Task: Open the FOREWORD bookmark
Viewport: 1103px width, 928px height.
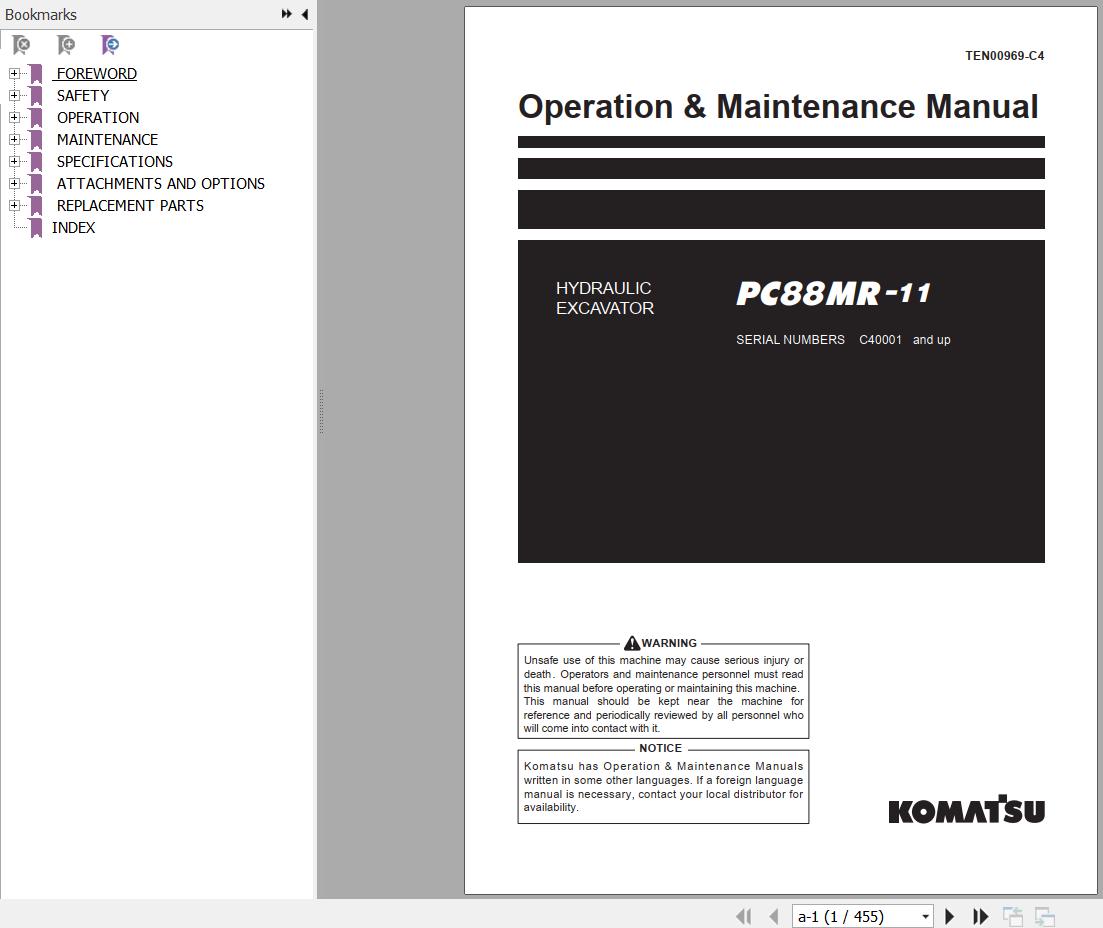Action: 96,73
